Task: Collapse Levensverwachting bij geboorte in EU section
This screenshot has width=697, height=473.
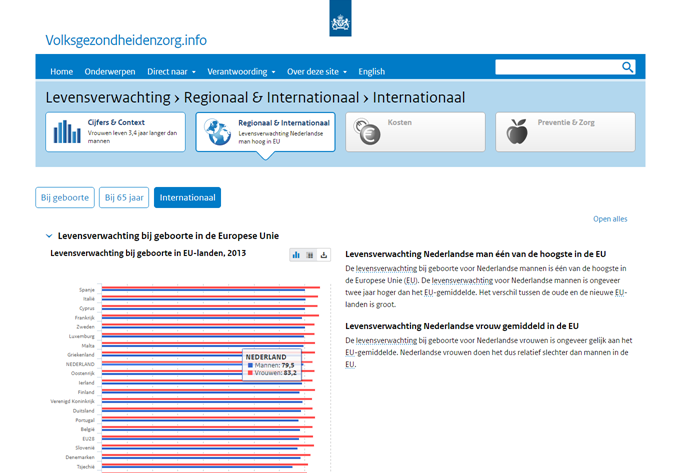Action: 49,237
